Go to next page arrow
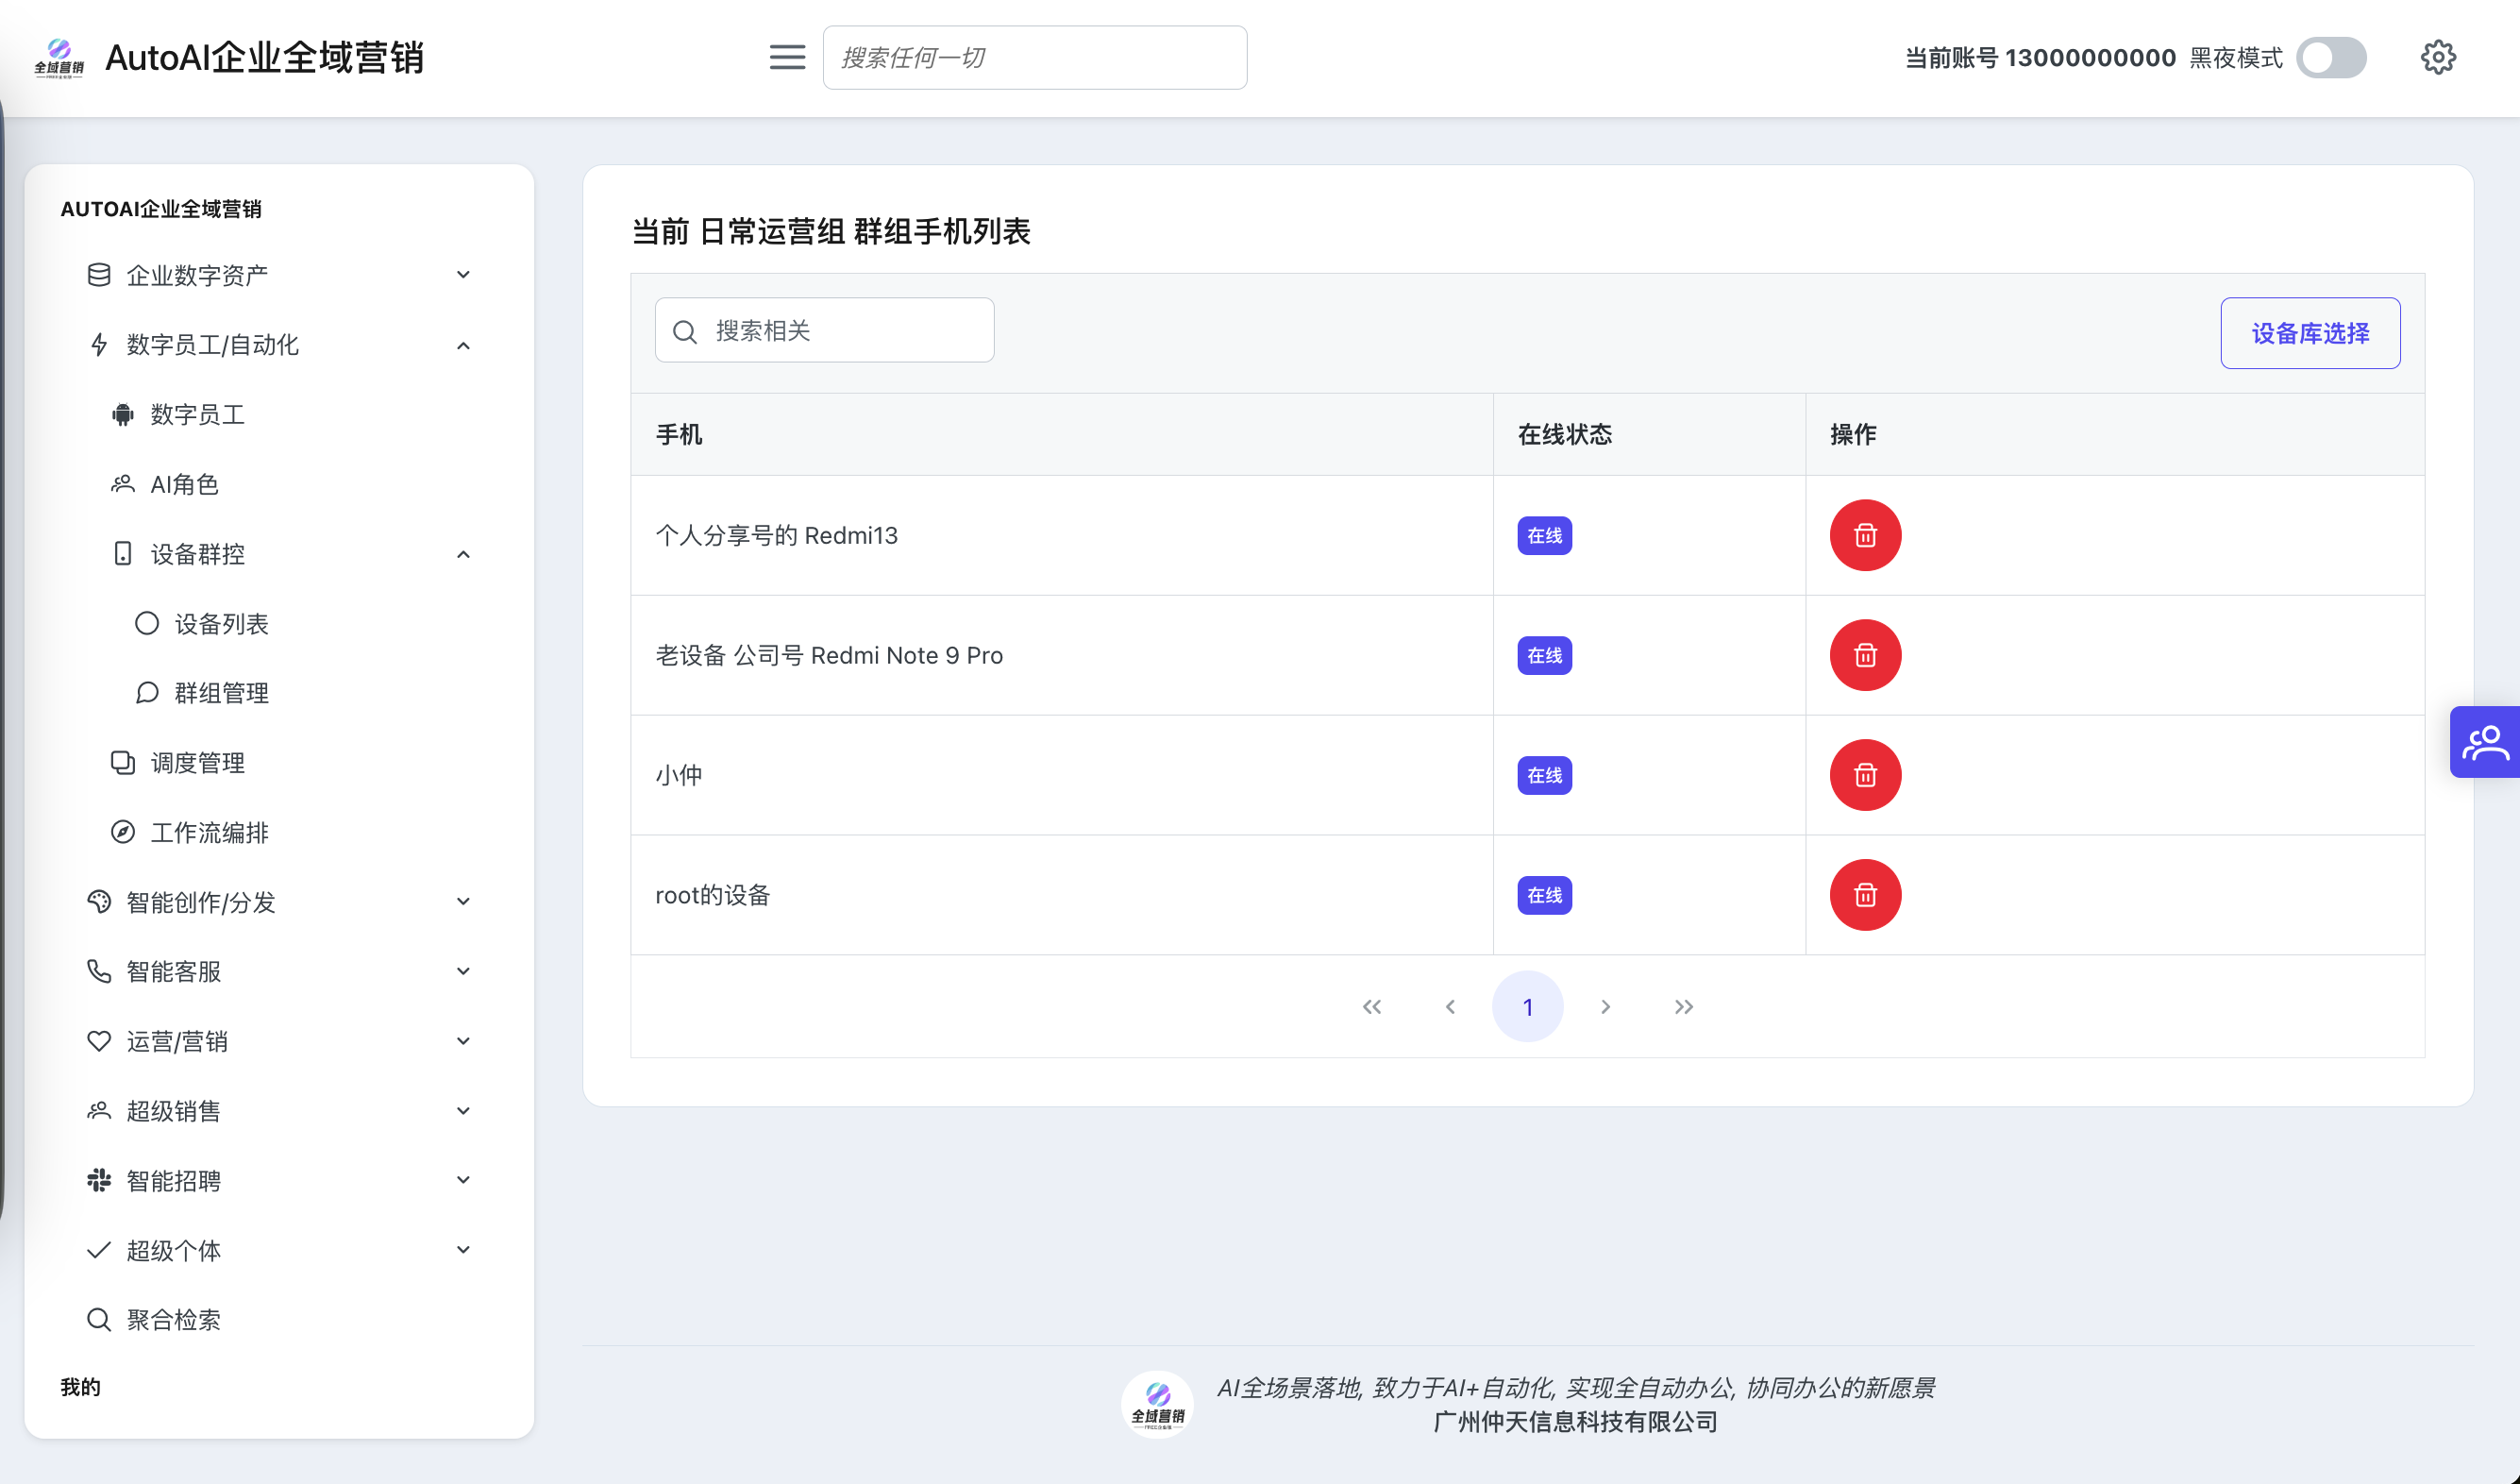The image size is (2520, 1484). click(1605, 1007)
